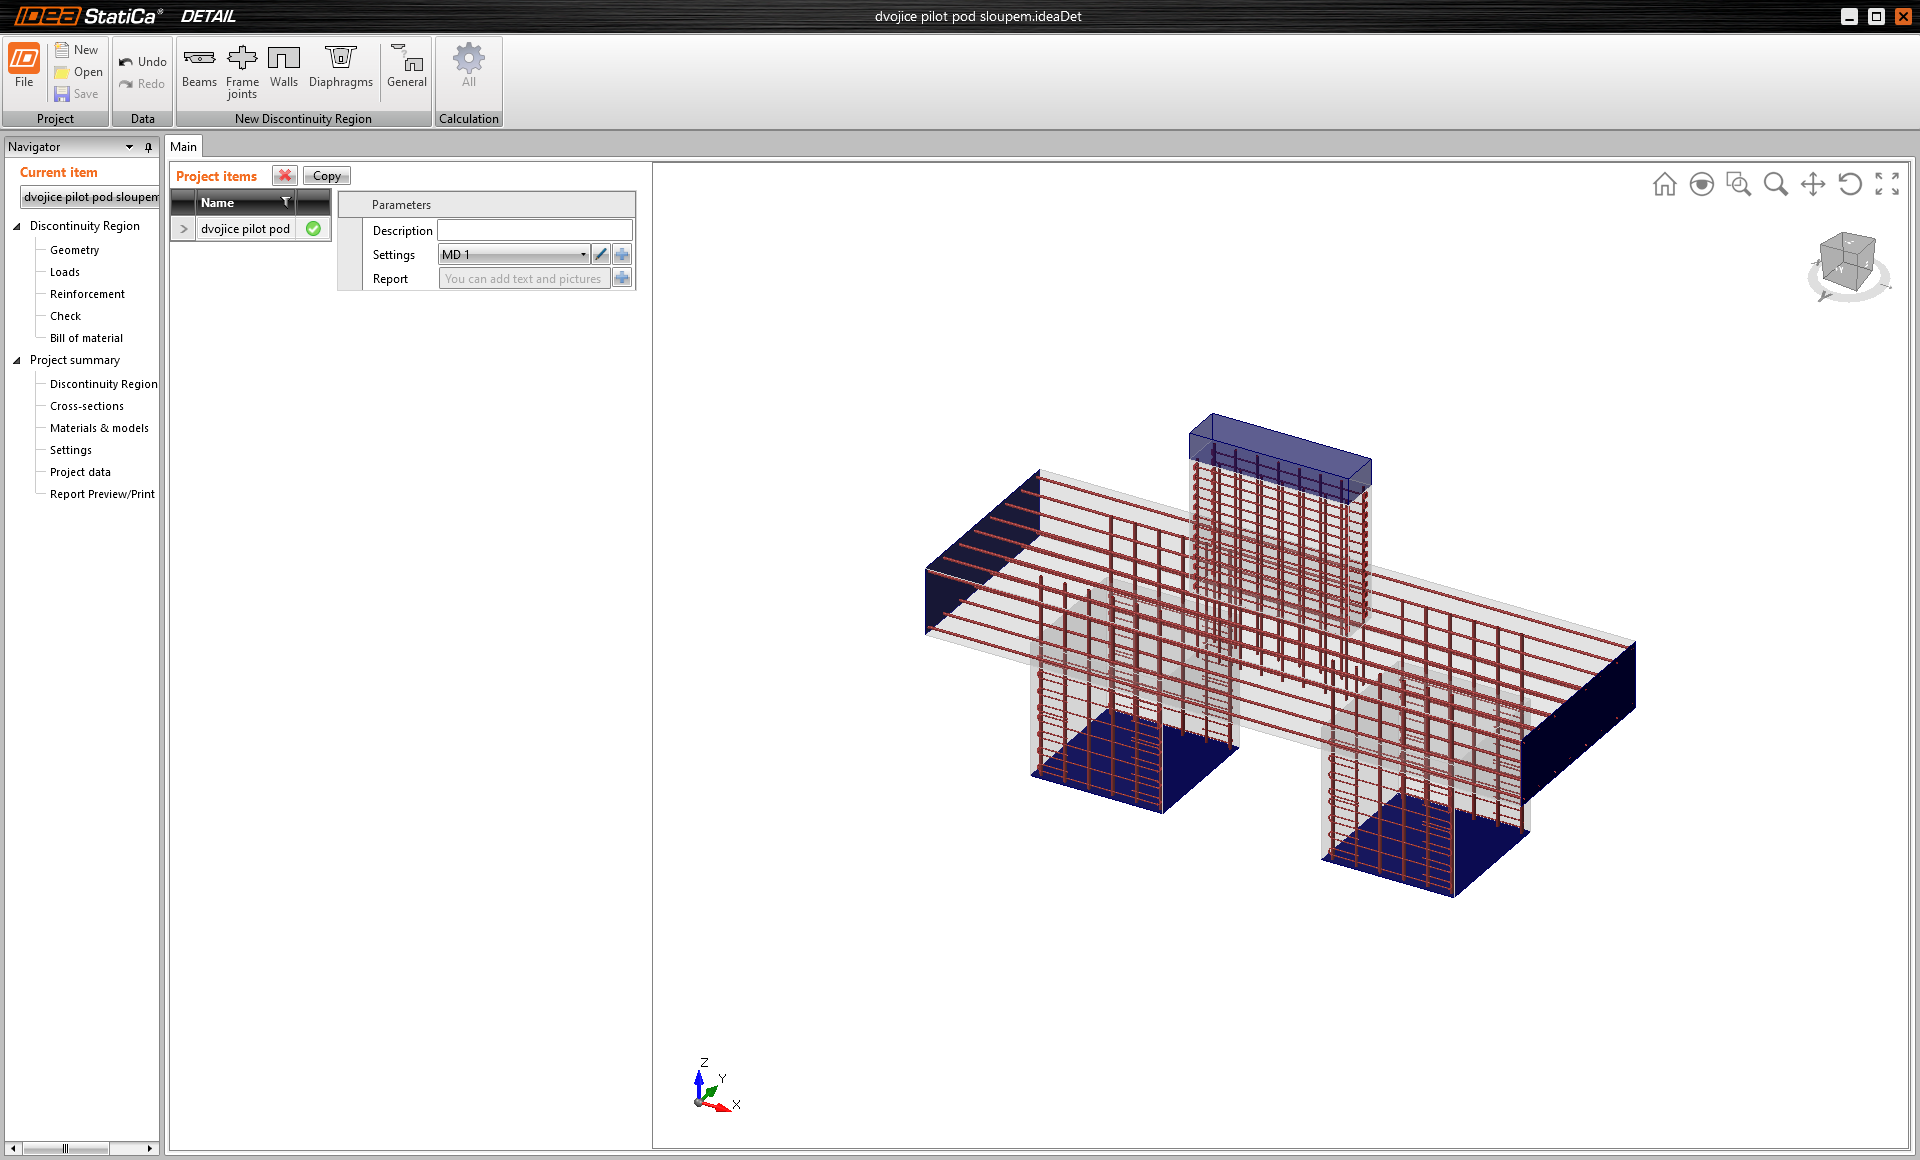Choose the Walls region icon
The width and height of the screenshot is (1920, 1160).
pos(284,67)
